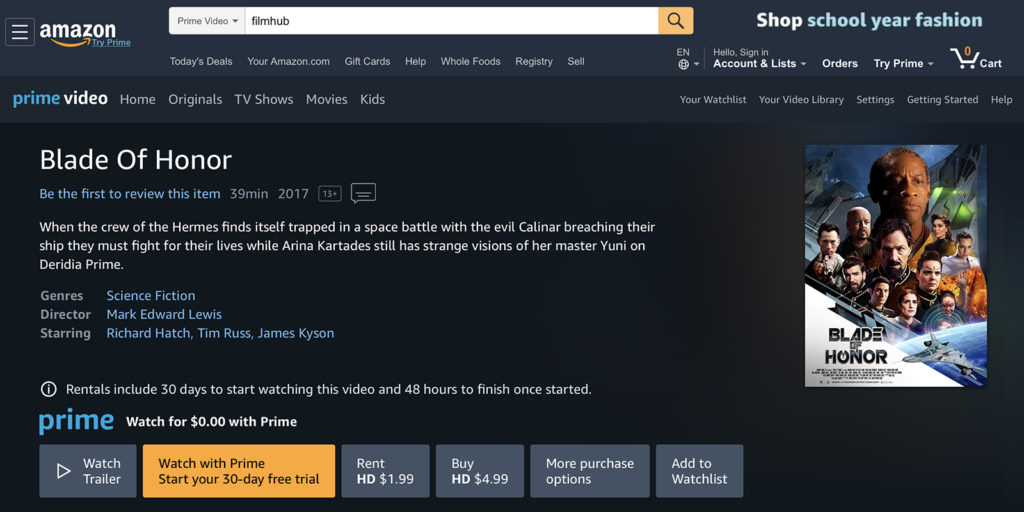Open Prime Video Settings
This screenshot has height=512, width=1024.
(x=875, y=100)
